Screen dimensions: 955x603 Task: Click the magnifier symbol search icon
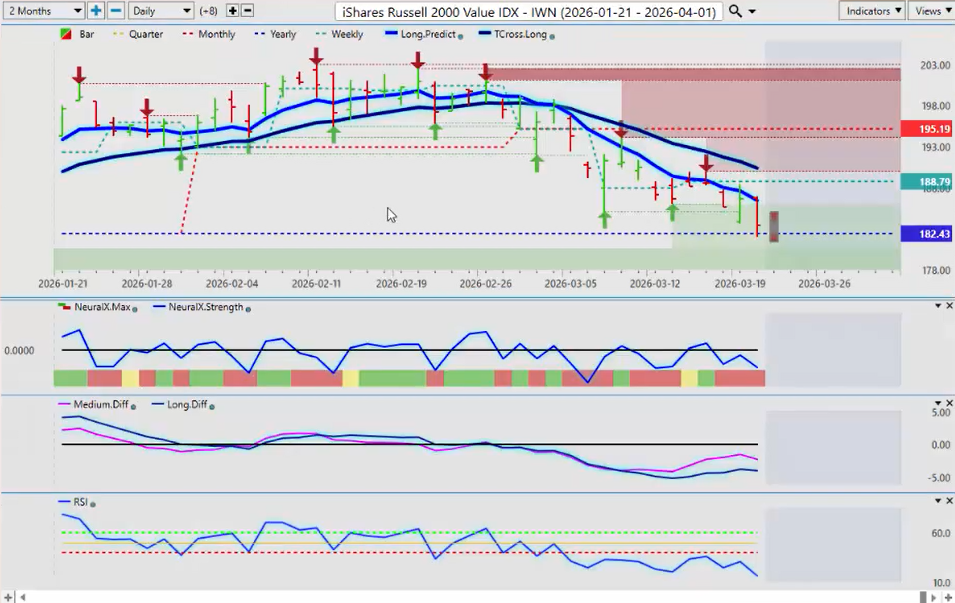(x=735, y=11)
